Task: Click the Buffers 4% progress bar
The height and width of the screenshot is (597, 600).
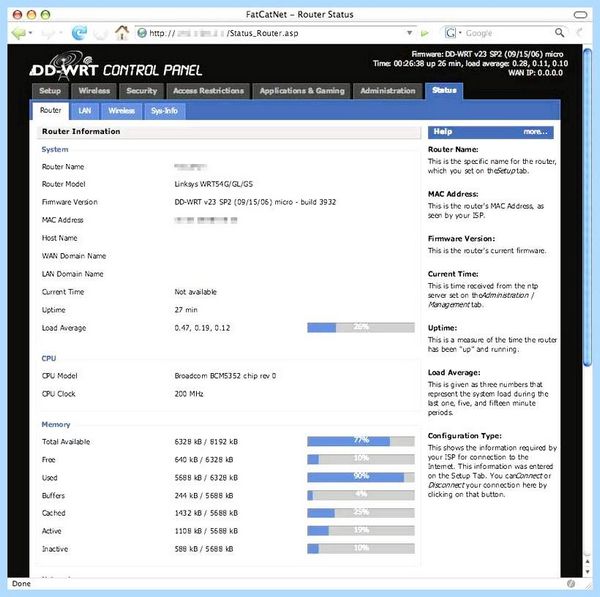Action: [360, 495]
